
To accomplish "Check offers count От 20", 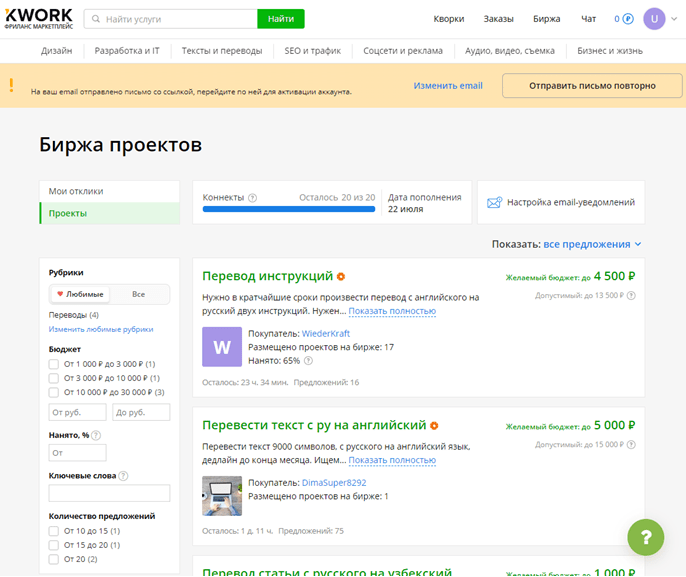I will 54,559.
